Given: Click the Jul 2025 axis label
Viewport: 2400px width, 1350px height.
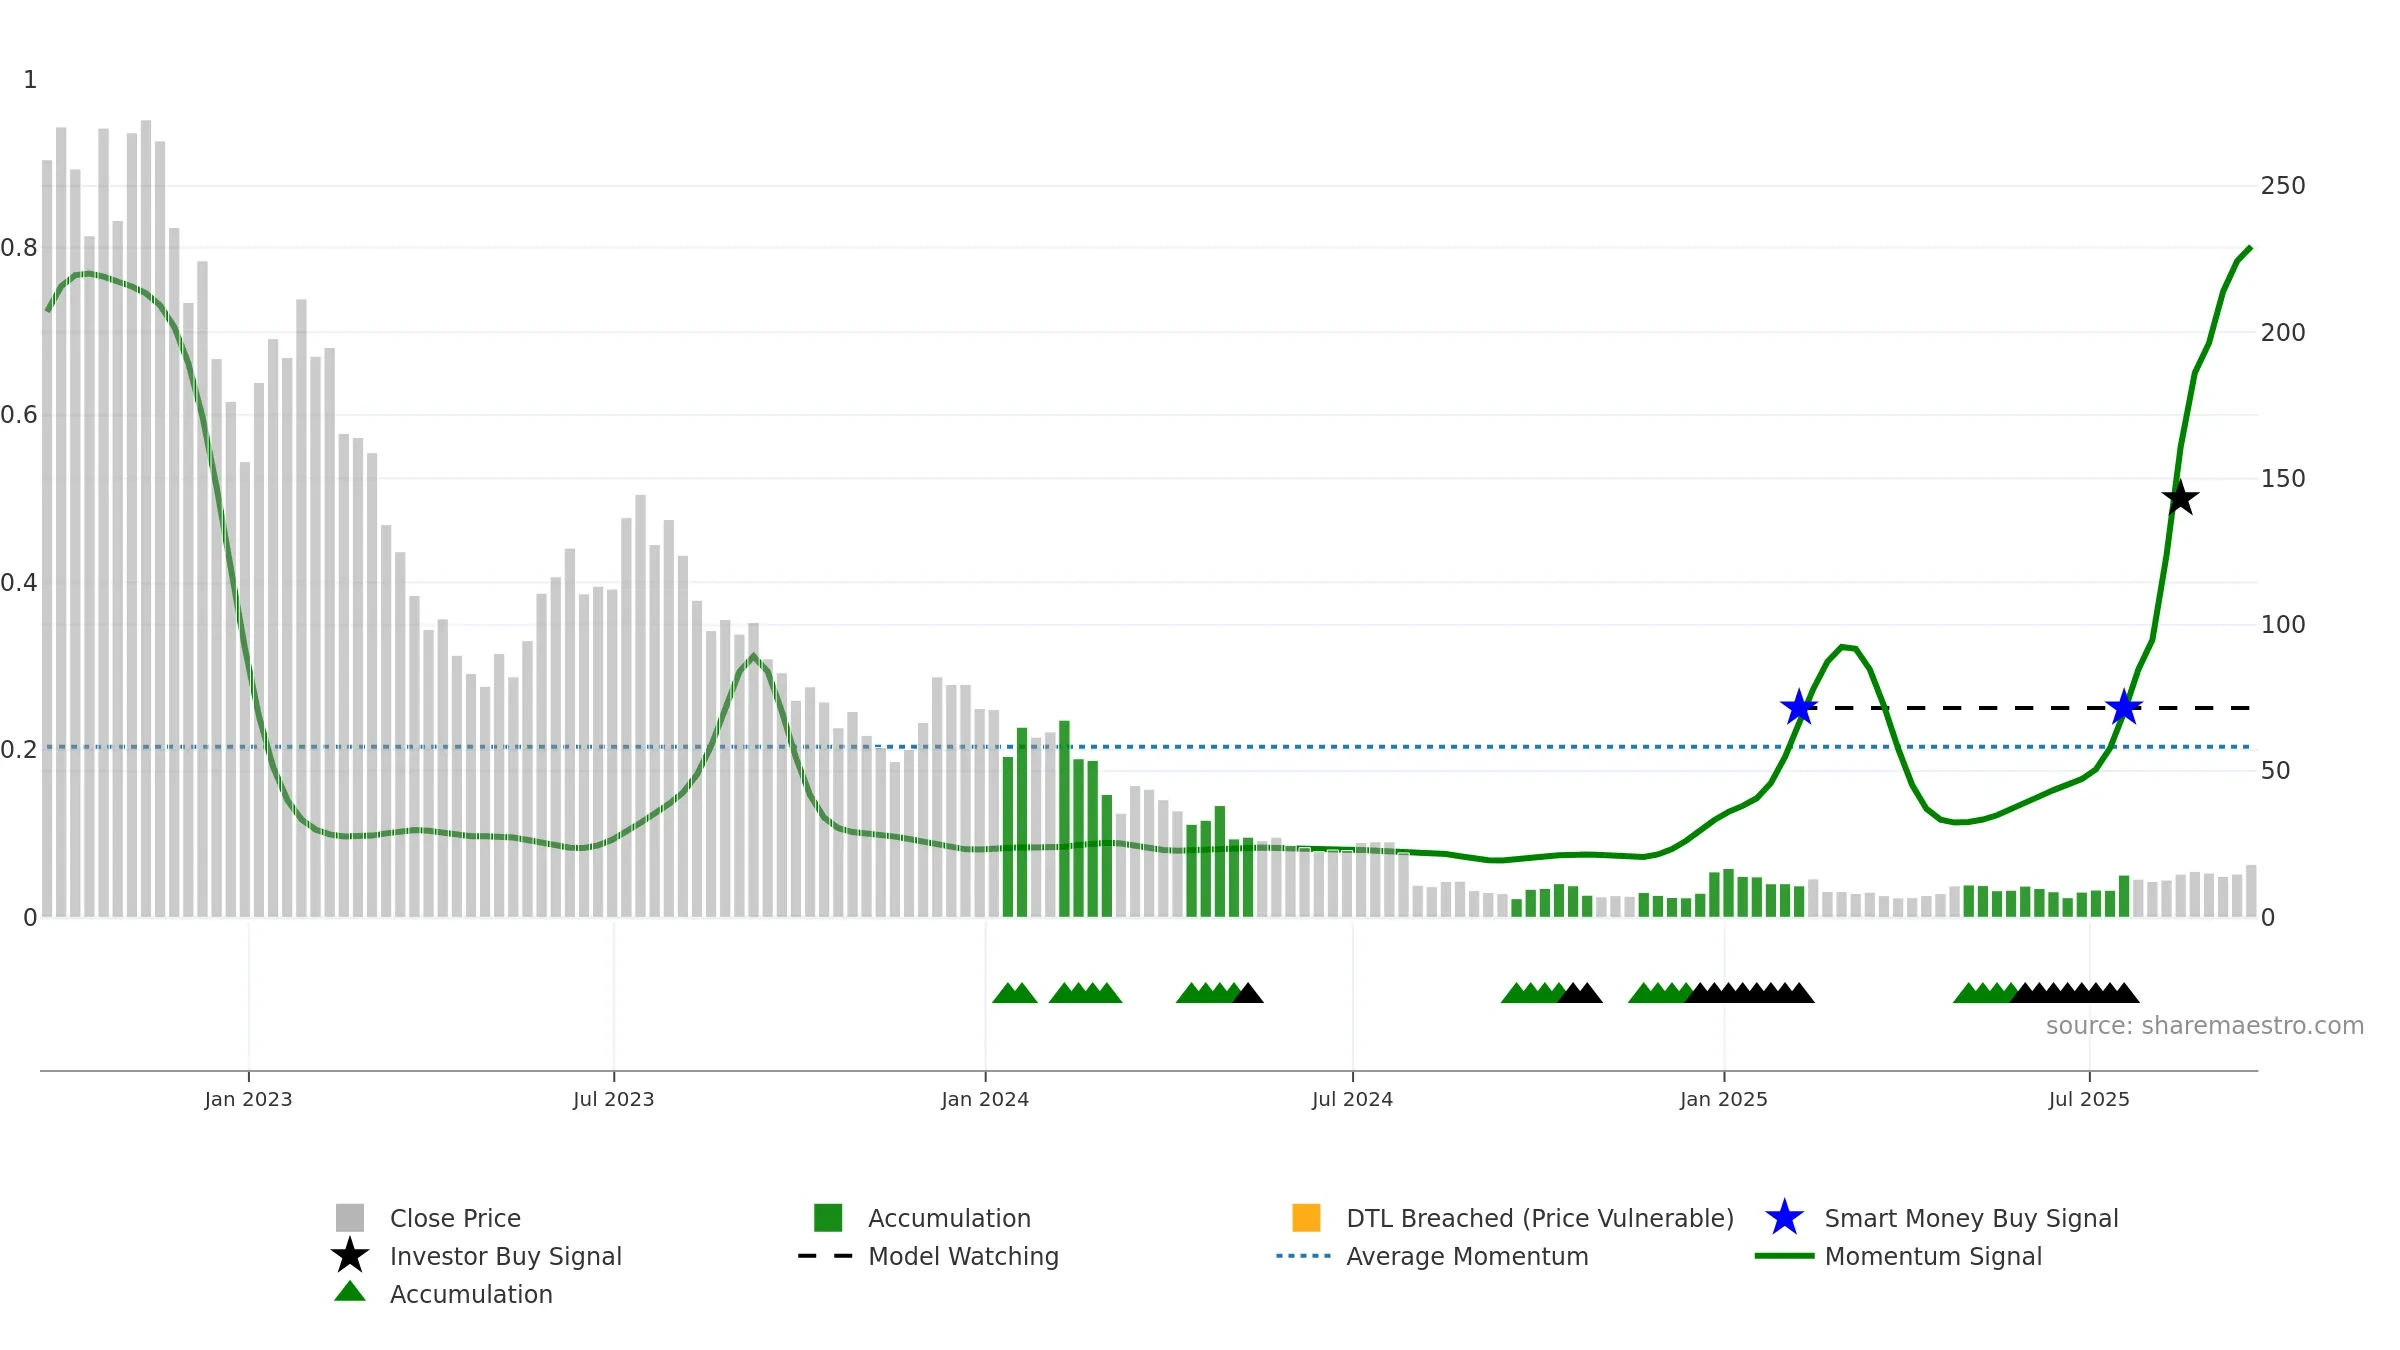Looking at the screenshot, I should 2089,1100.
